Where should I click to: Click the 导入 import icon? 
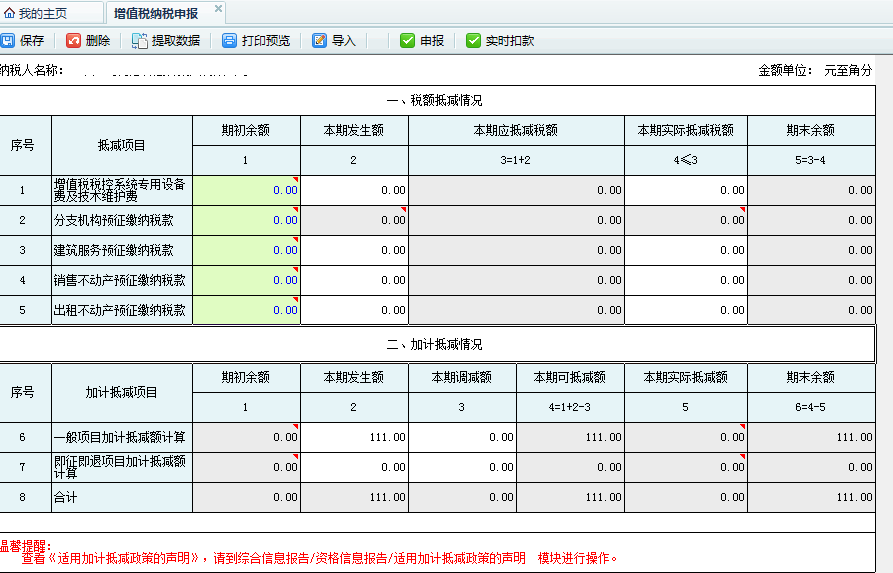(320, 41)
